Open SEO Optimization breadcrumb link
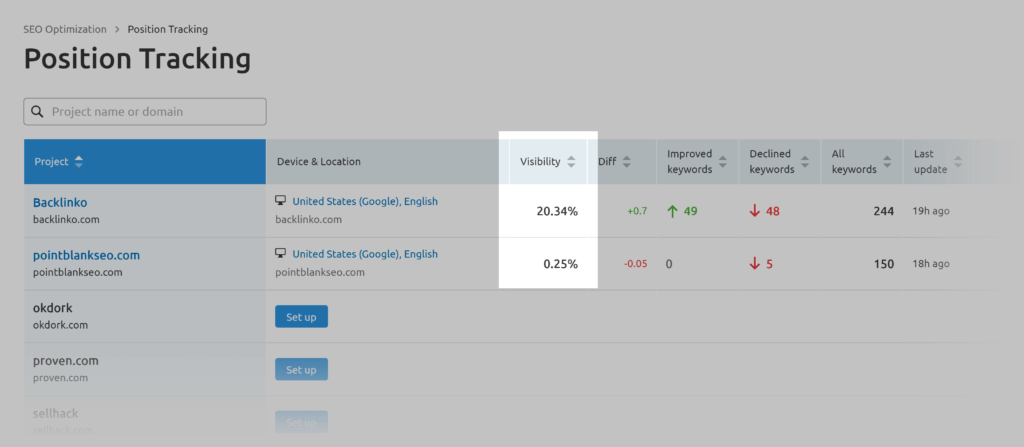 [65, 29]
